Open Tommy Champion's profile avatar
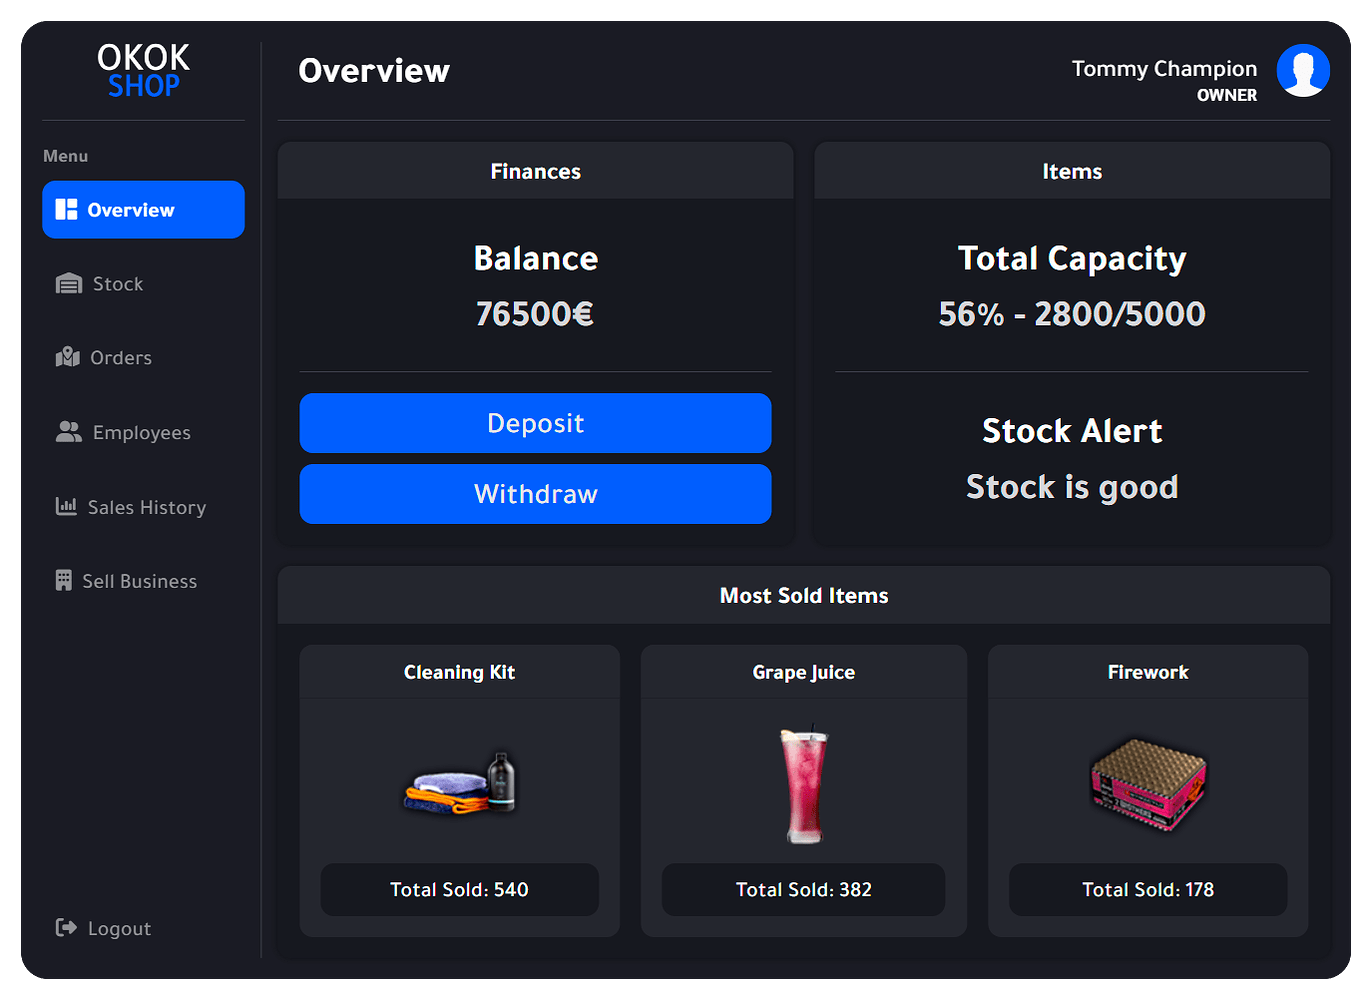The image size is (1372, 1000). tap(1303, 70)
